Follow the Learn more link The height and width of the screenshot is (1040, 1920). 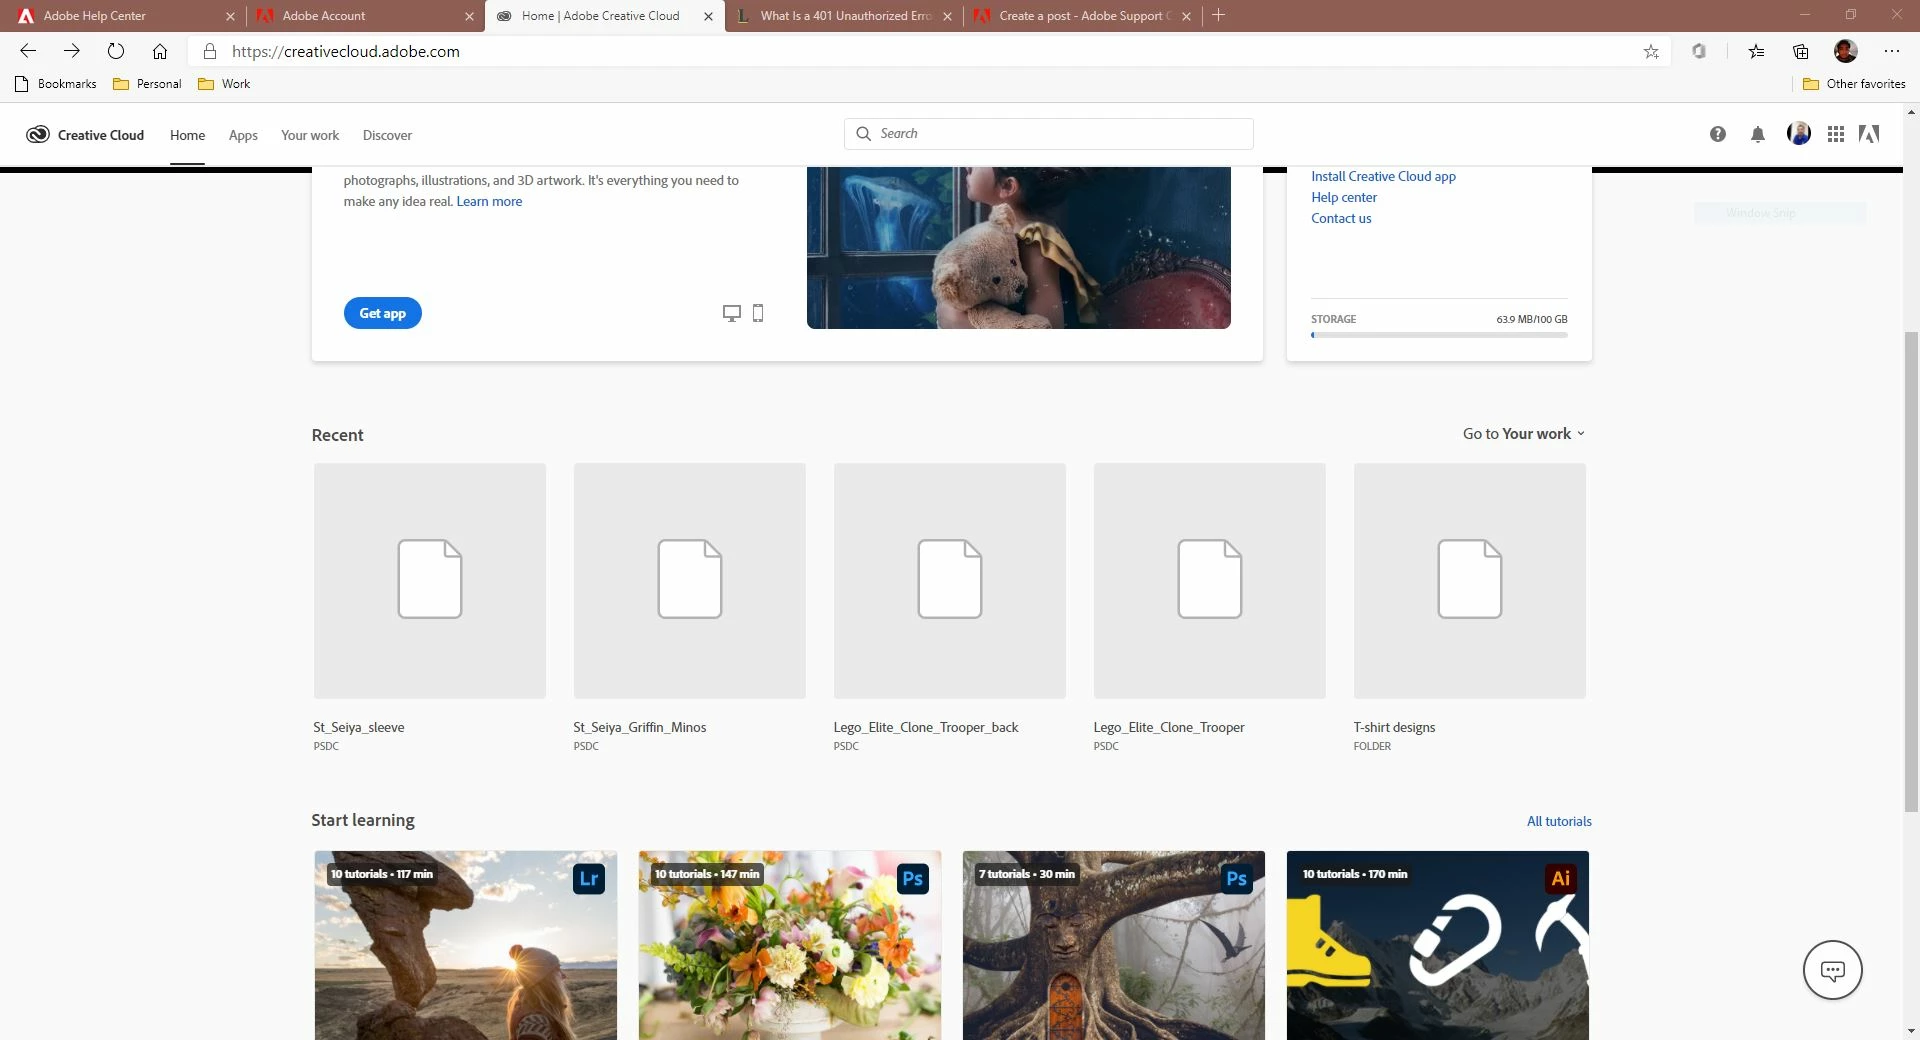[489, 201]
